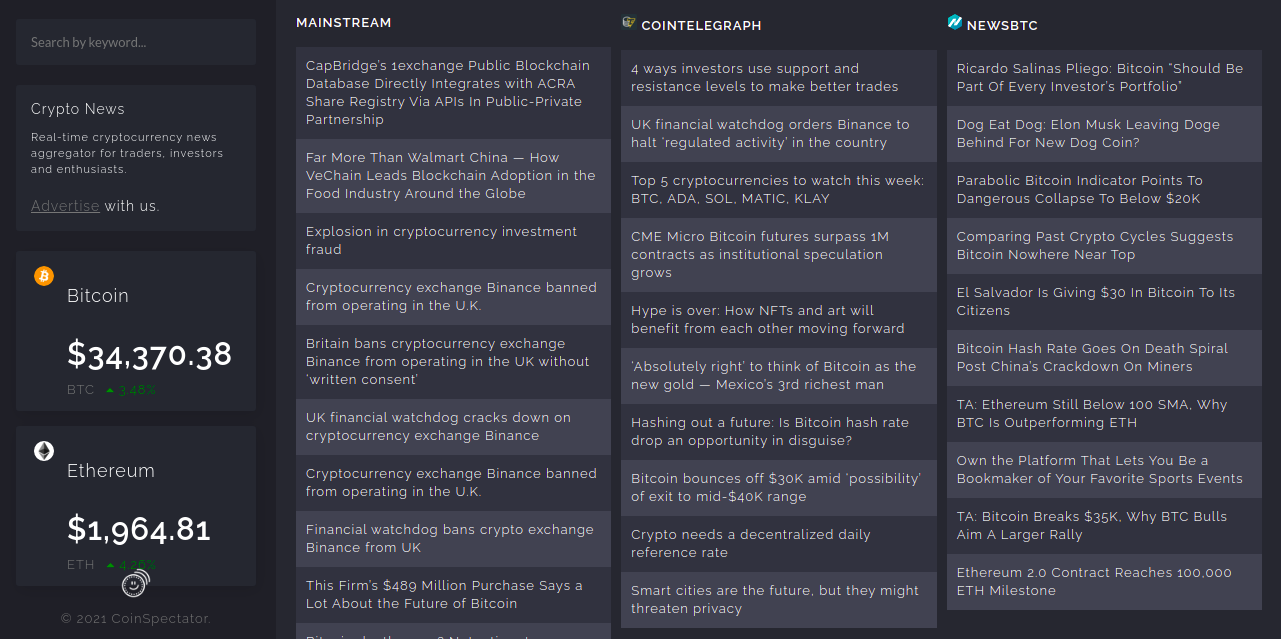Open 'Top 5 cryptocurrencies to watch this week'

click(x=779, y=190)
